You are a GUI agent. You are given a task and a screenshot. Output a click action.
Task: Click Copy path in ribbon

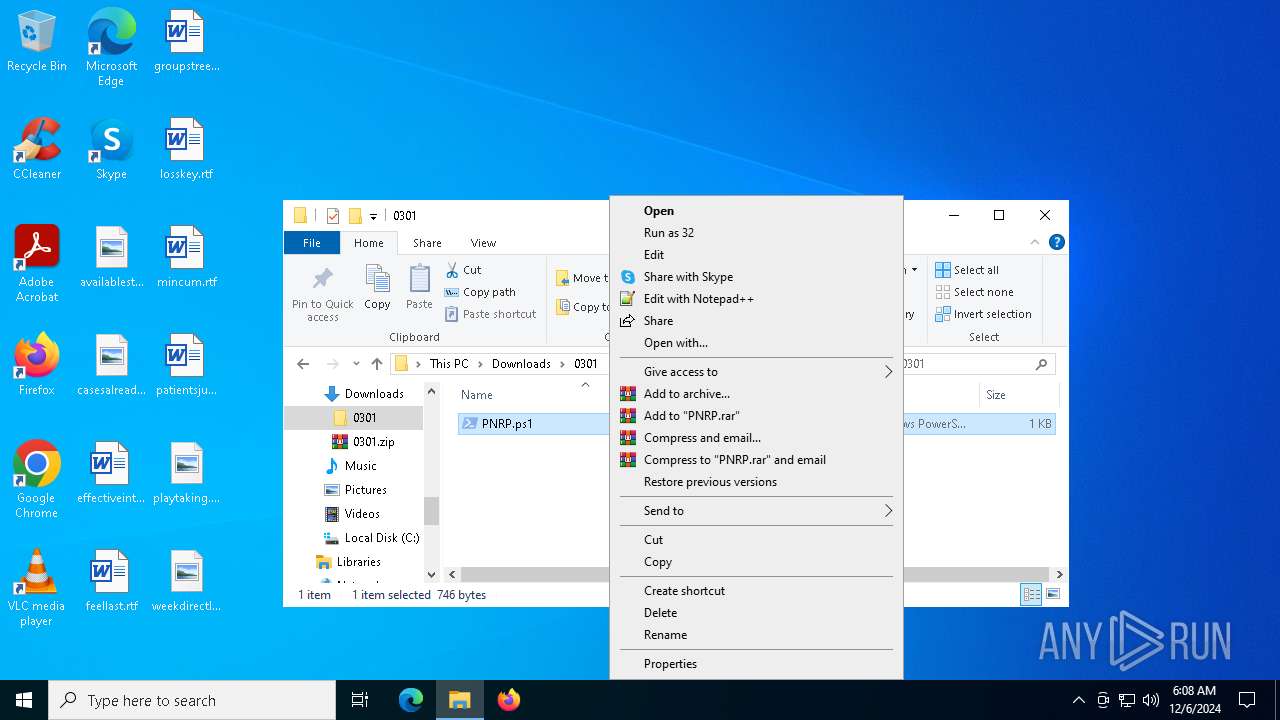click(x=480, y=292)
